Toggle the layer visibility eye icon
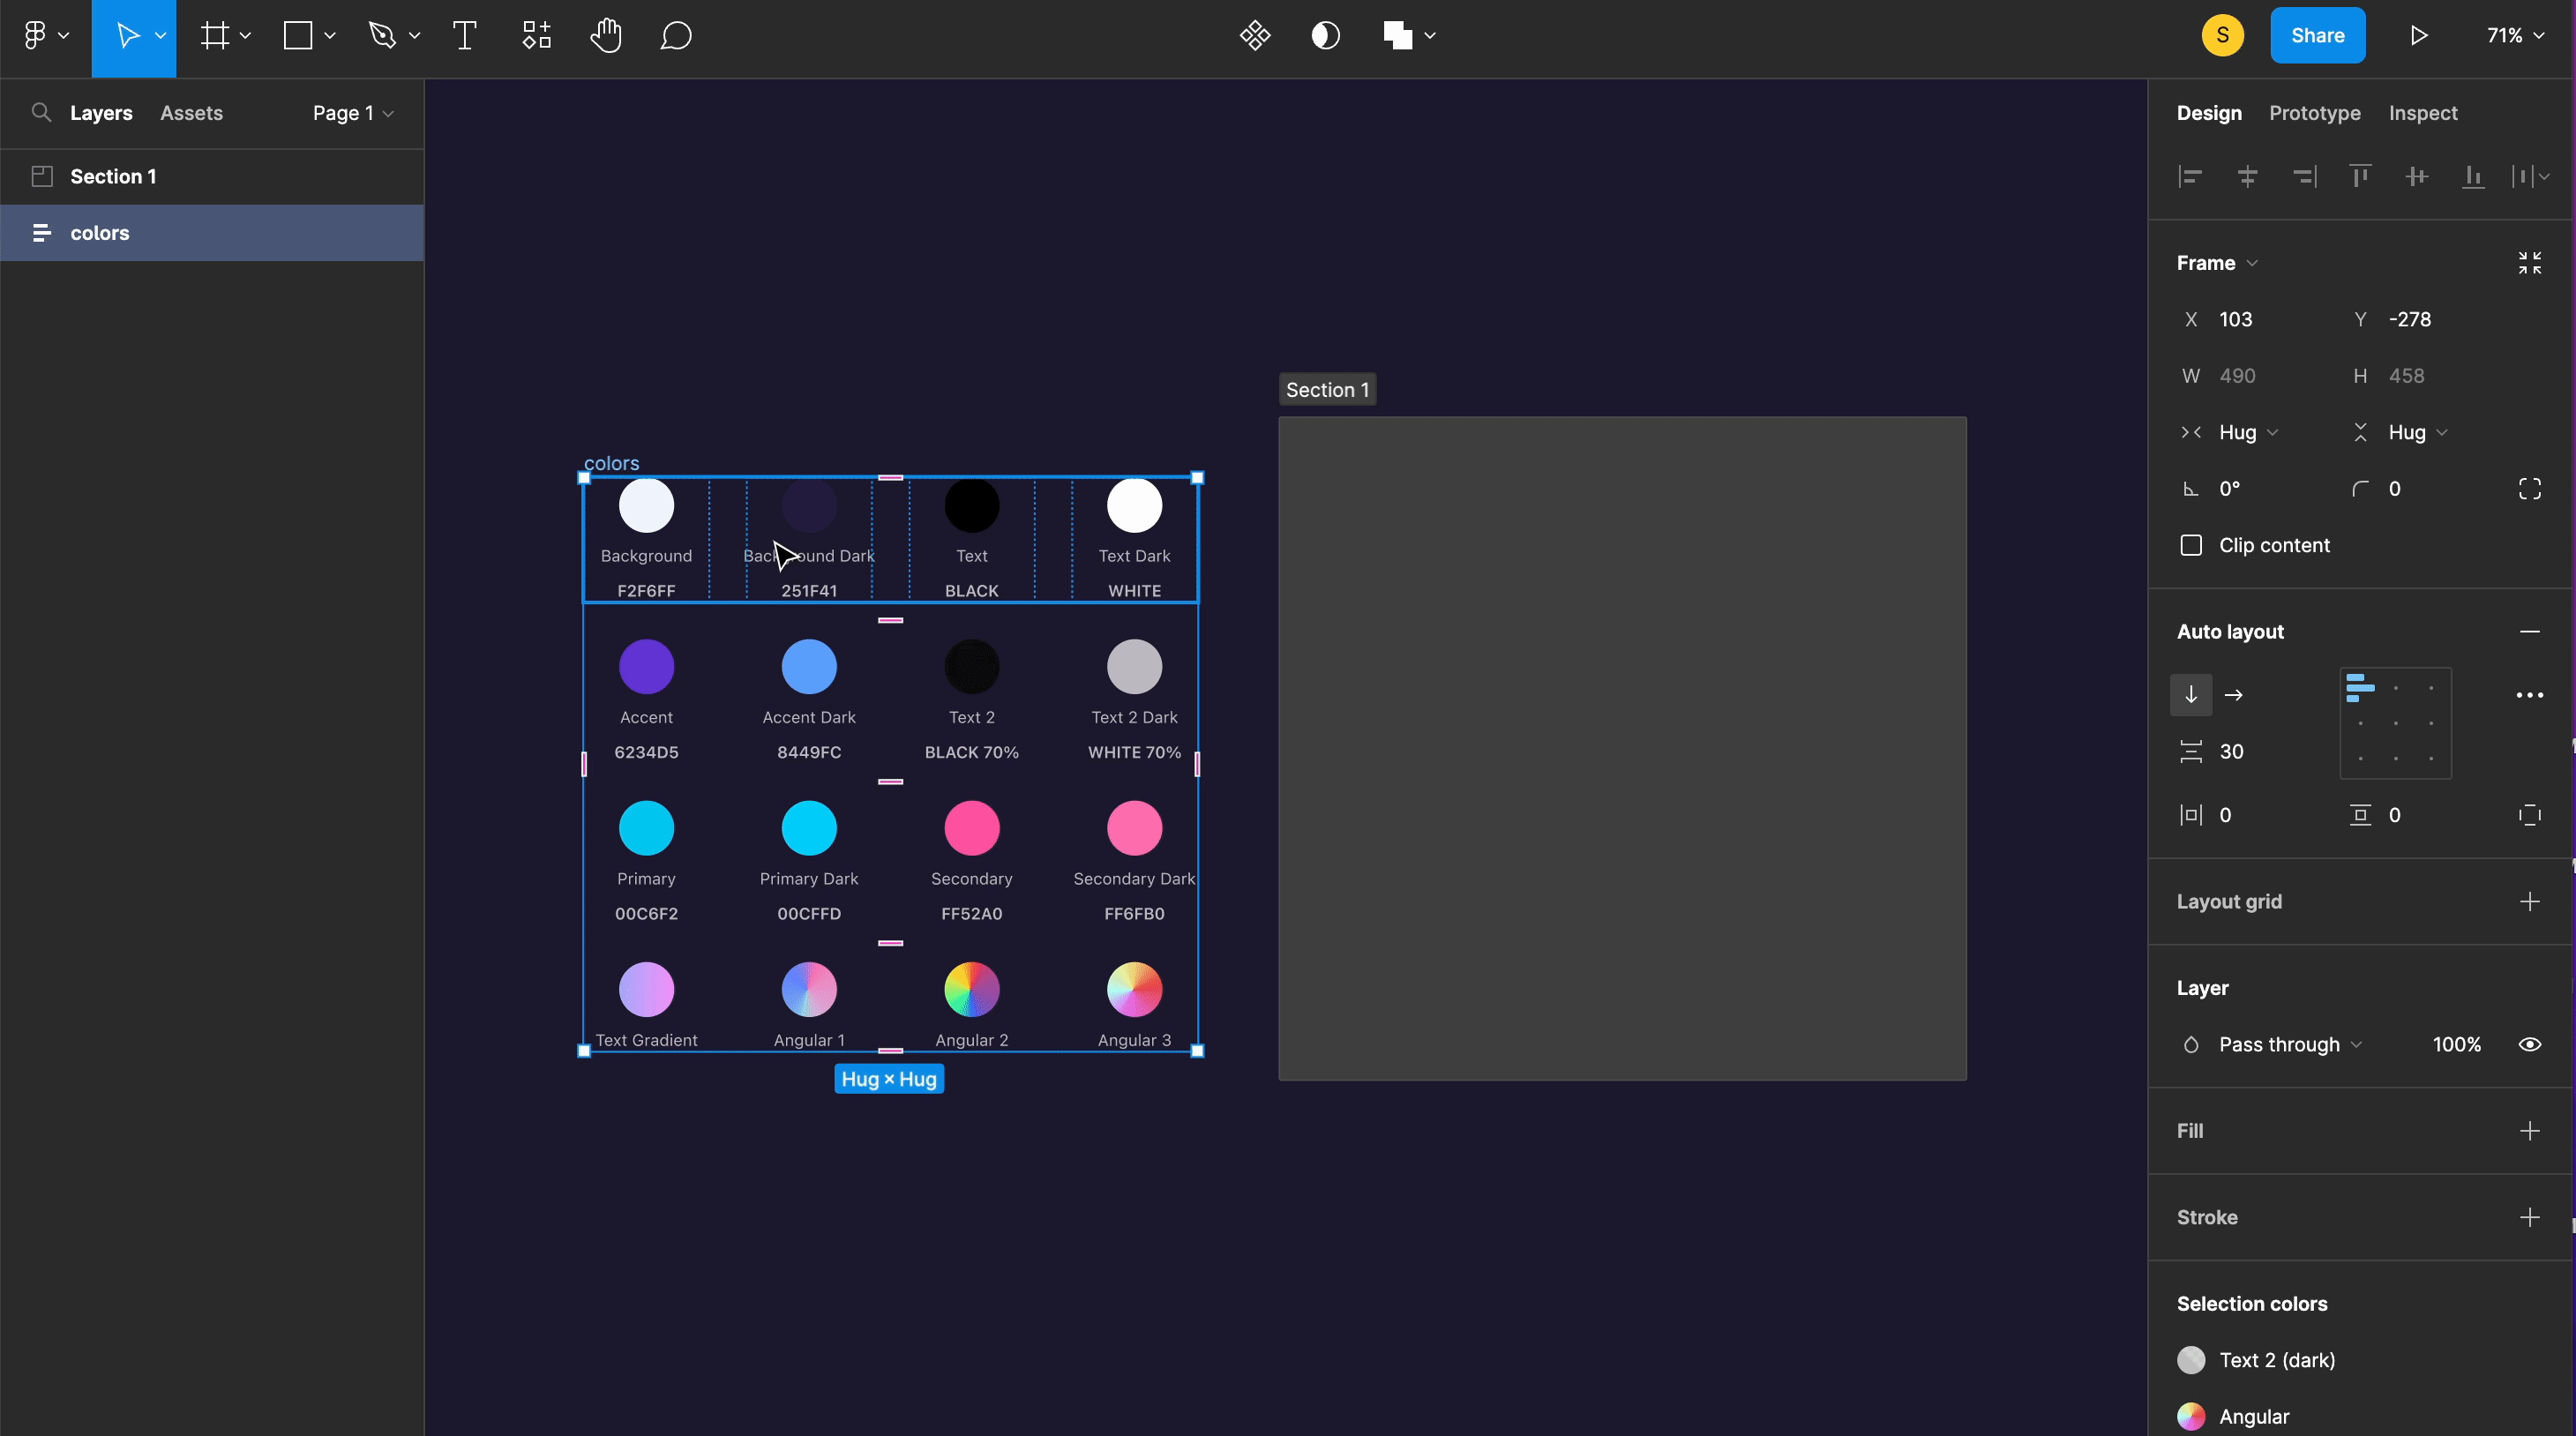The width and height of the screenshot is (2576, 1436). click(2529, 1044)
